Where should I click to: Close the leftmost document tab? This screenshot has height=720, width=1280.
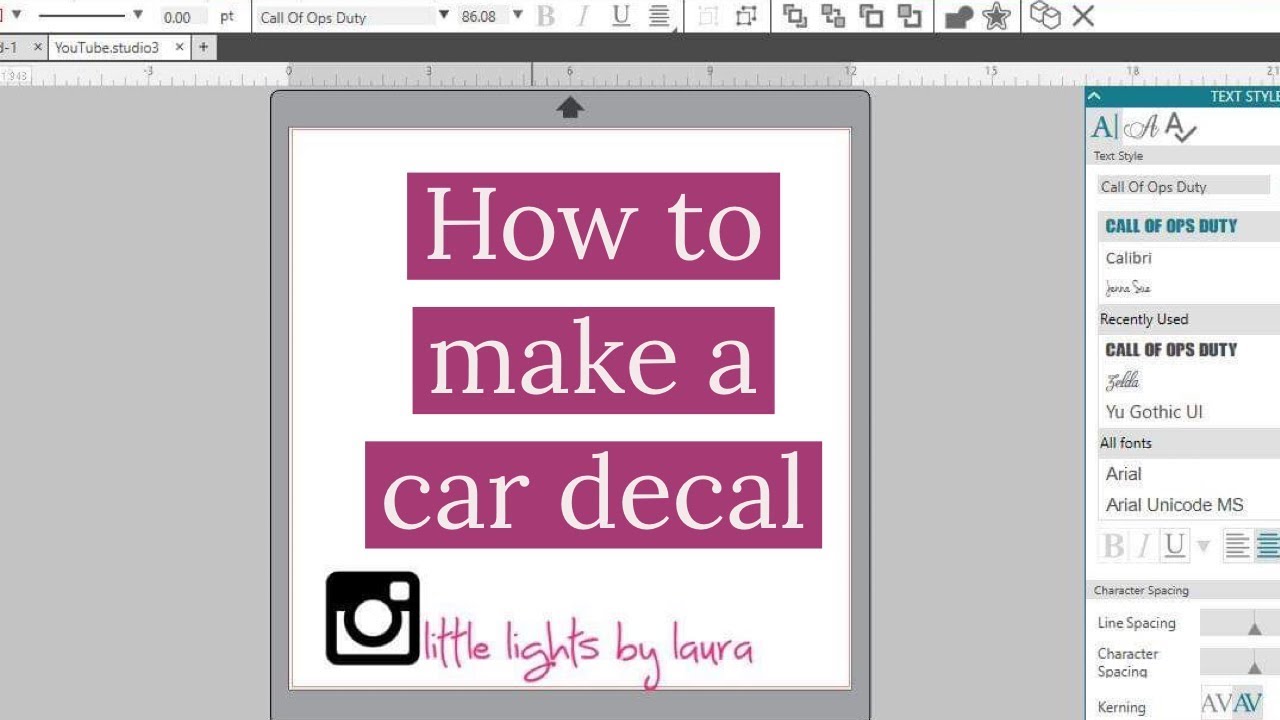click(38, 47)
